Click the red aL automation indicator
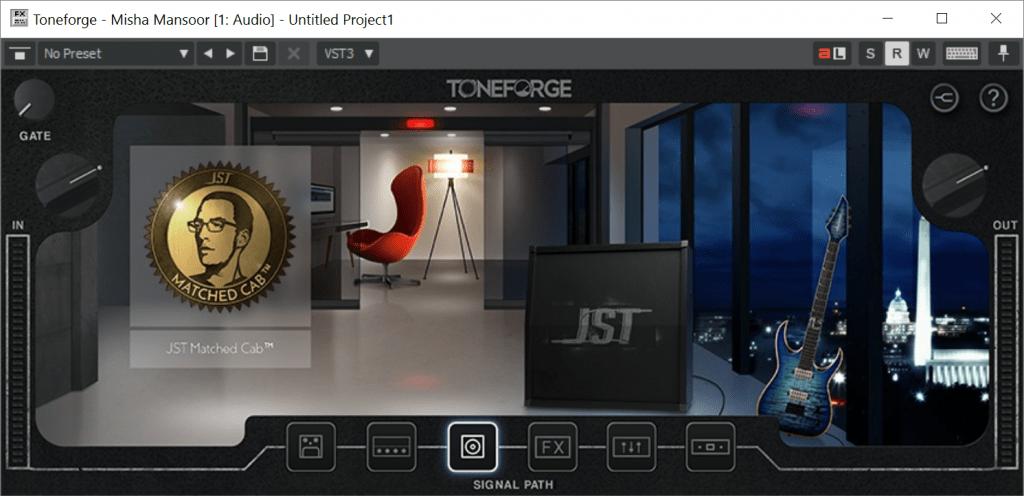This screenshot has height=496, width=1024. tap(832, 54)
